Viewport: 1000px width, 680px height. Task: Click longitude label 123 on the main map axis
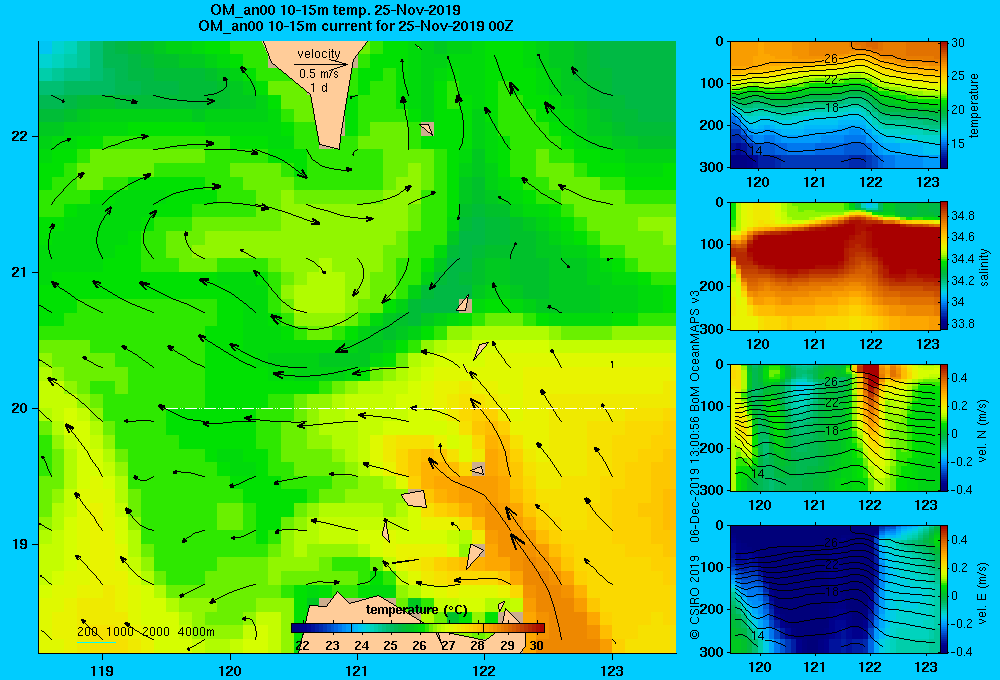click(x=612, y=670)
